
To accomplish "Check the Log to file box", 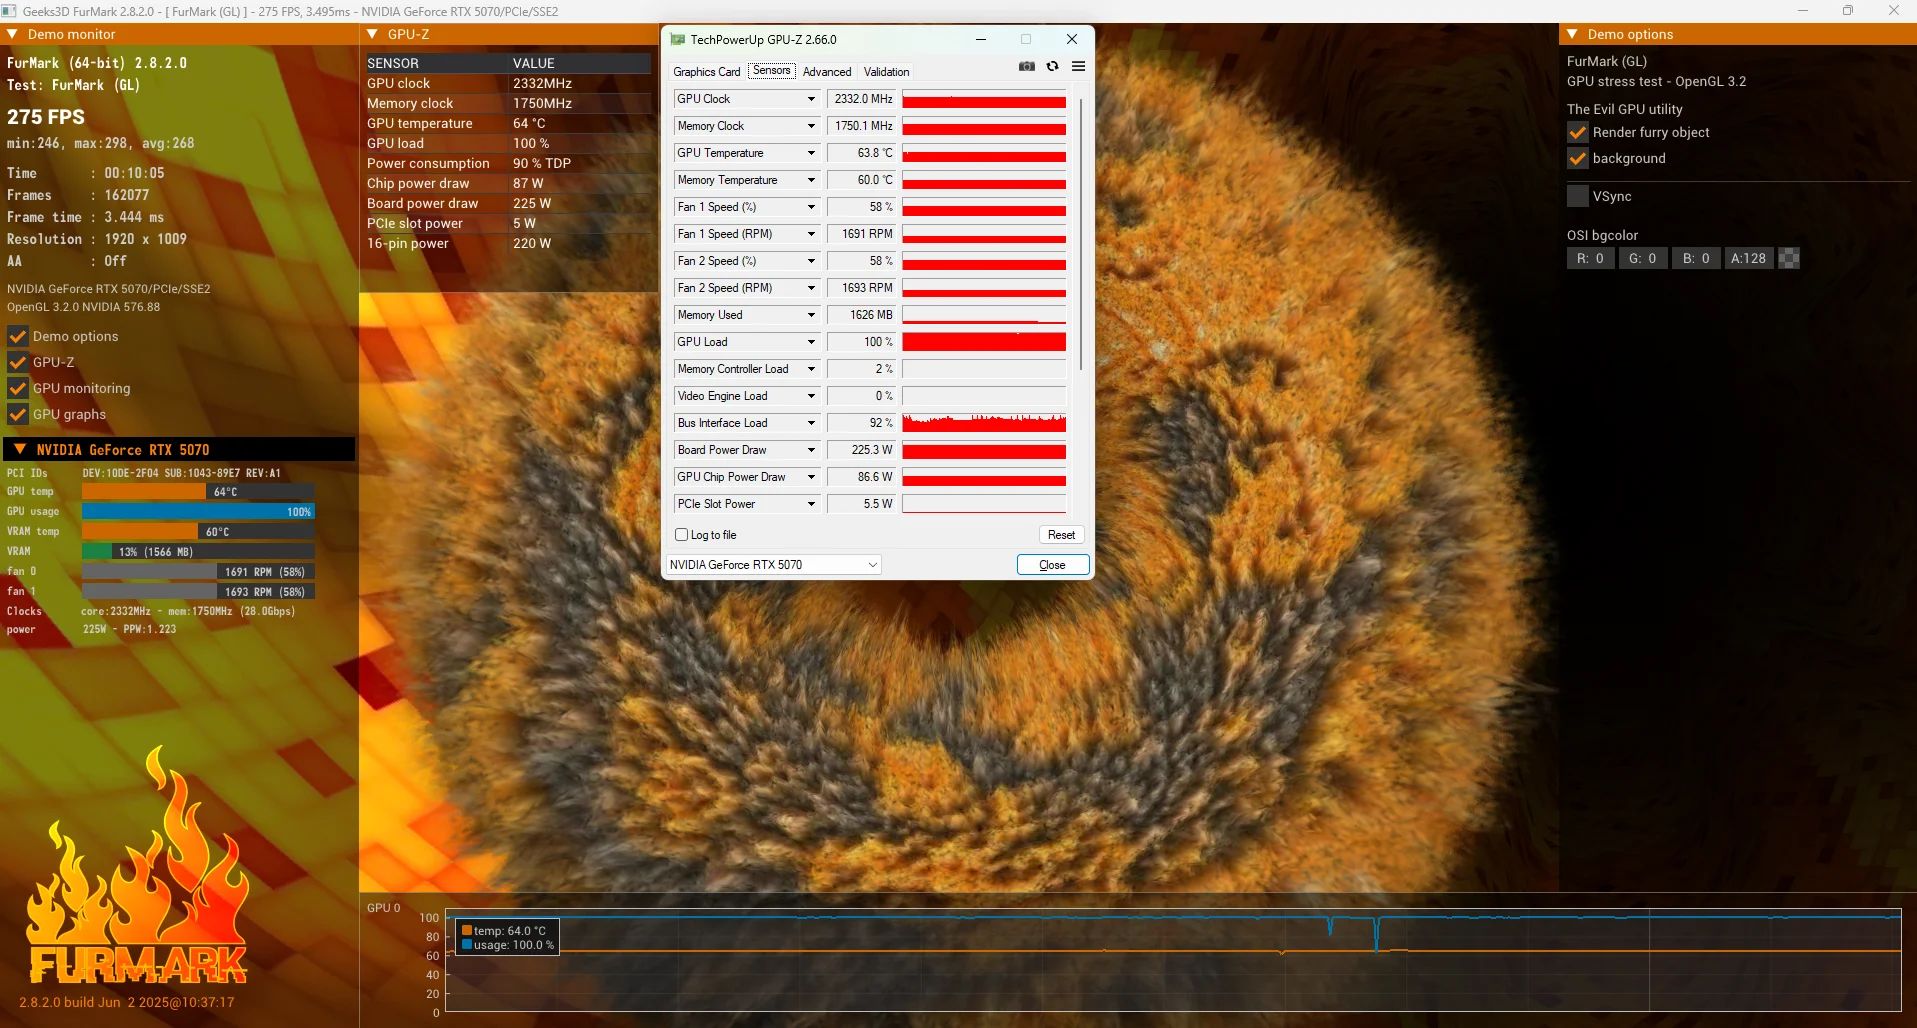I will tap(682, 535).
